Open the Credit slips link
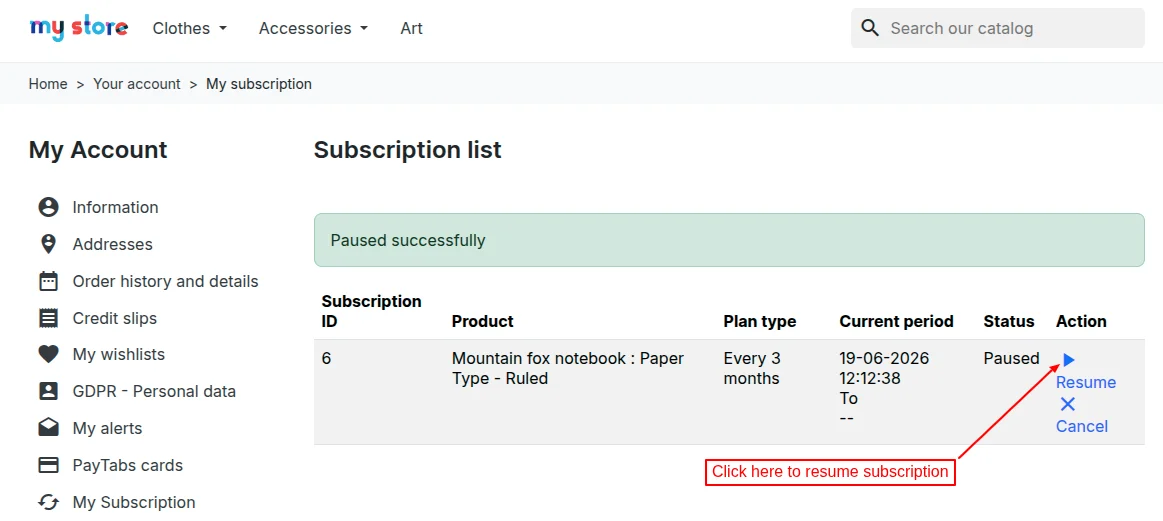Viewport: 1163px width, 521px height. coord(115,318)
